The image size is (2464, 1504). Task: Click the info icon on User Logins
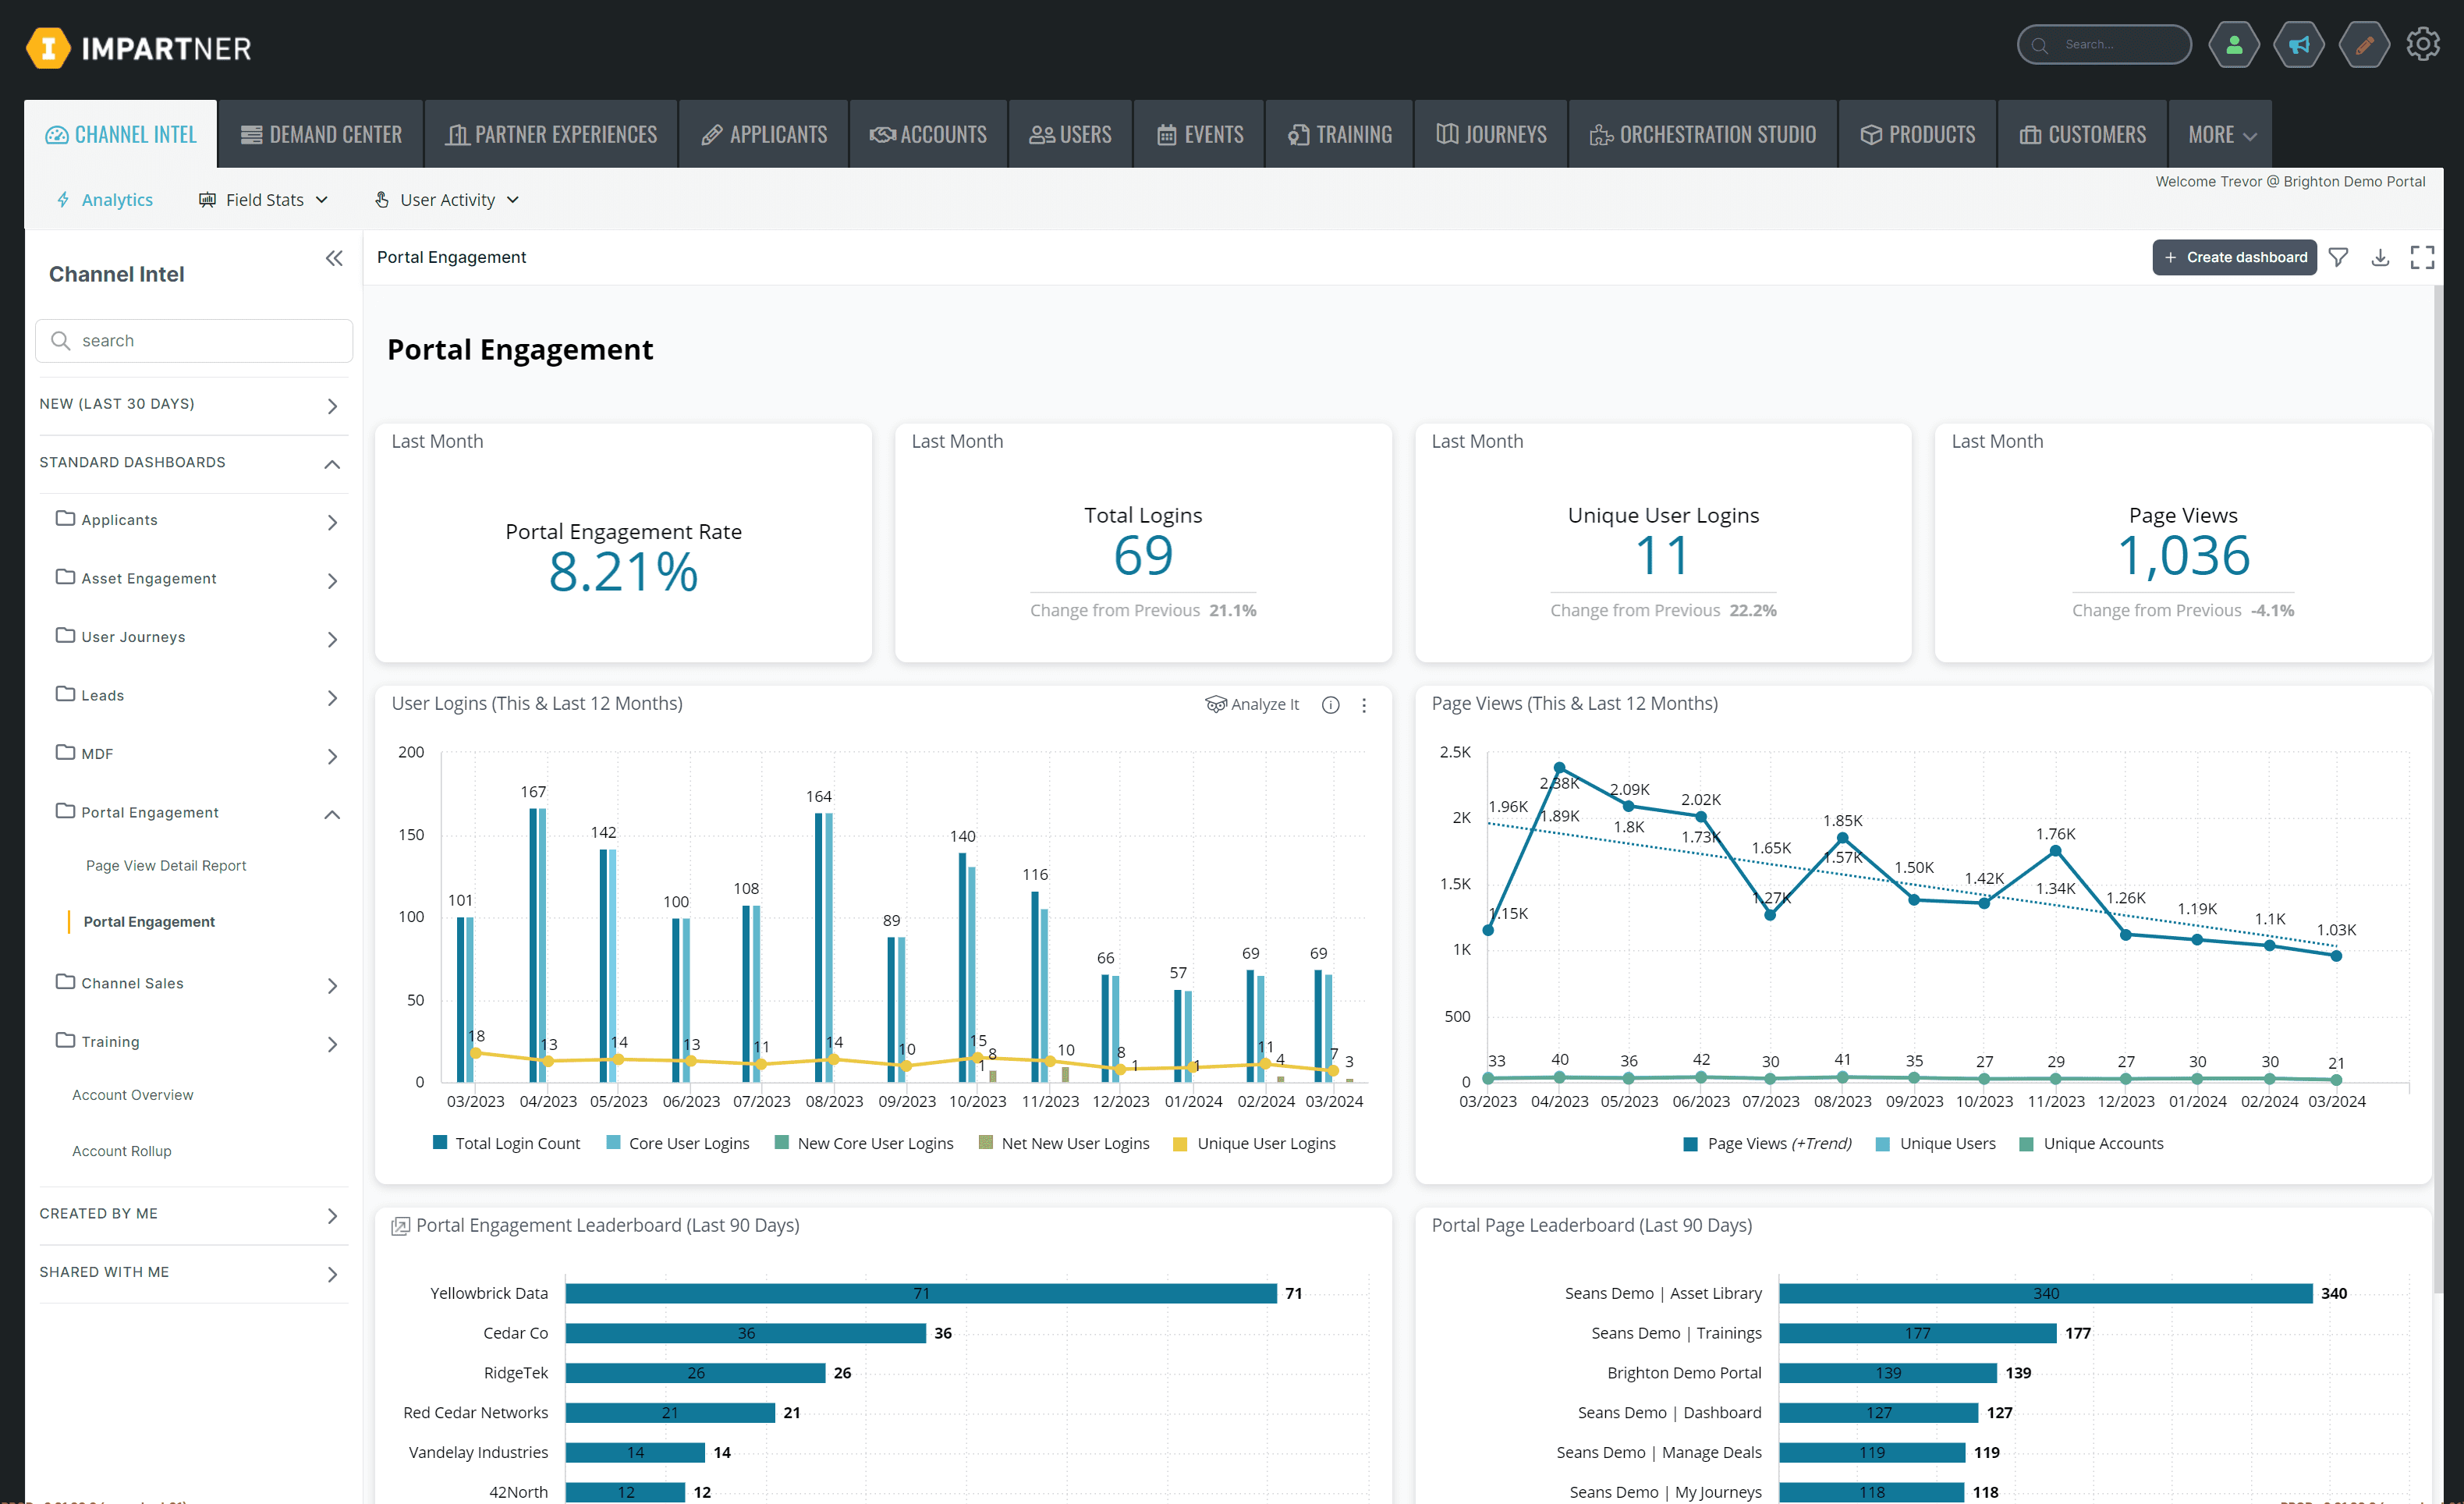pyautogui.click(x=1330, y=705)
